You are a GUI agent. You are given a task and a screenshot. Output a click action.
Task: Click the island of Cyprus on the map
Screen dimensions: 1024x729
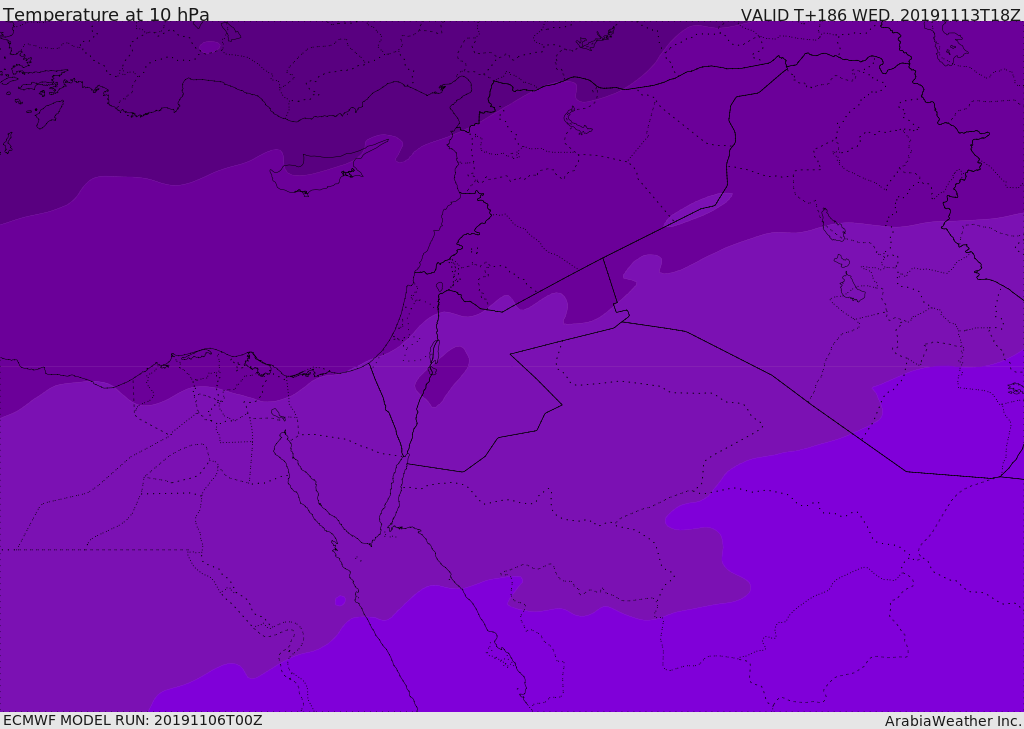coord(323,171)
